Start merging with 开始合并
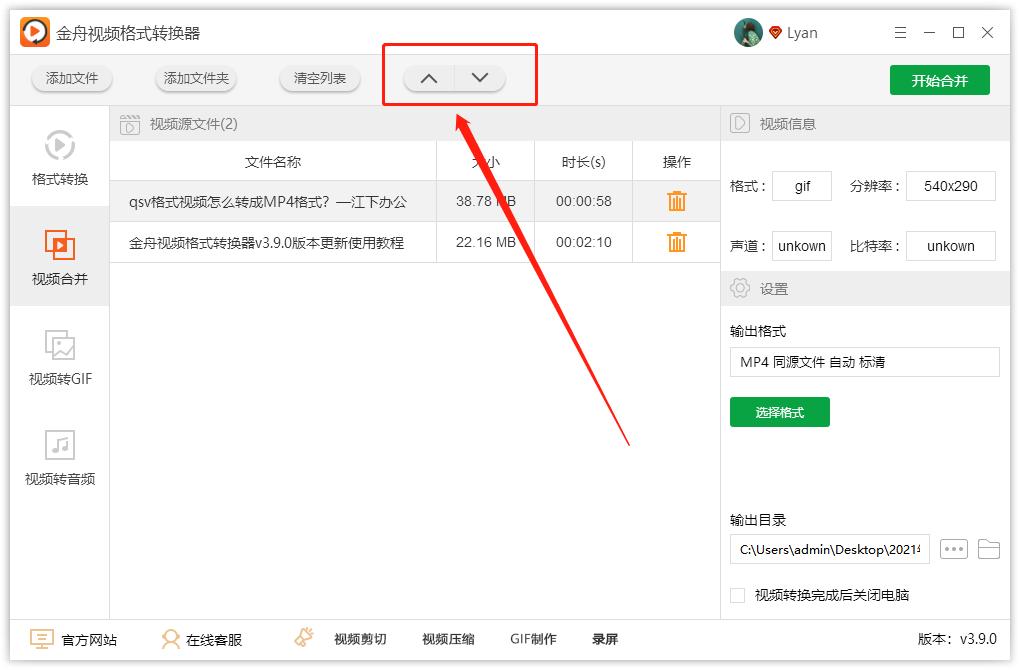The image size is (1020, 670). click(939, 80)
